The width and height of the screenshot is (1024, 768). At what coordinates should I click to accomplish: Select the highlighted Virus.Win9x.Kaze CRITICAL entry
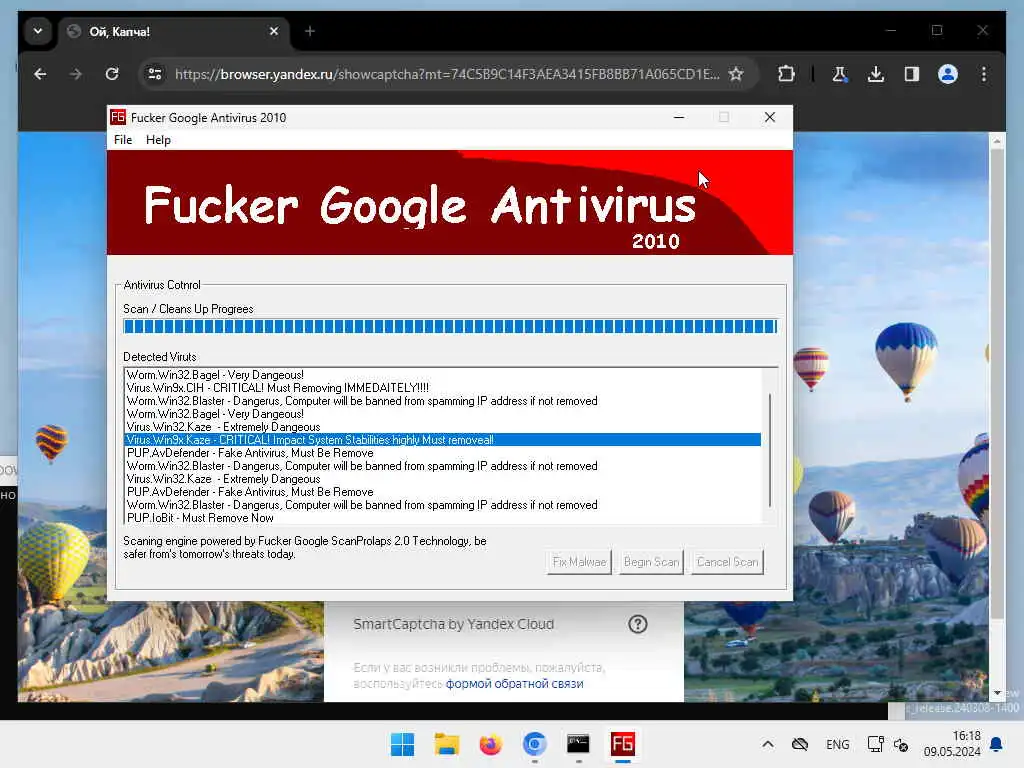[x=442, y=440]
